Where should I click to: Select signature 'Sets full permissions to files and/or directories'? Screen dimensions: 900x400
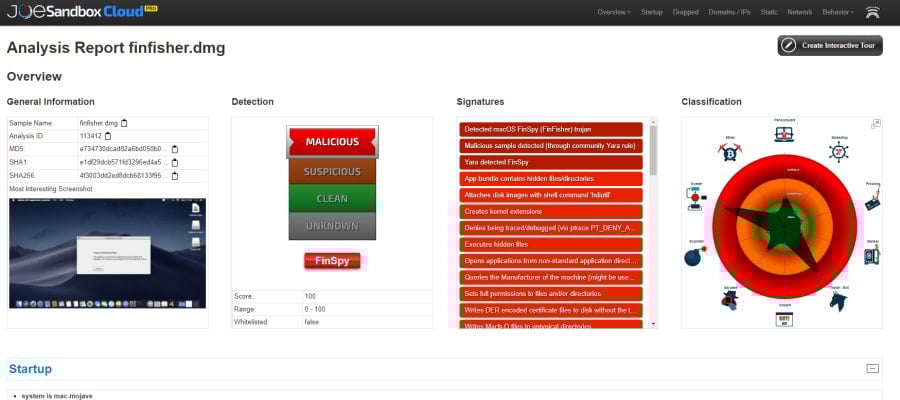[x=550, y=293]
